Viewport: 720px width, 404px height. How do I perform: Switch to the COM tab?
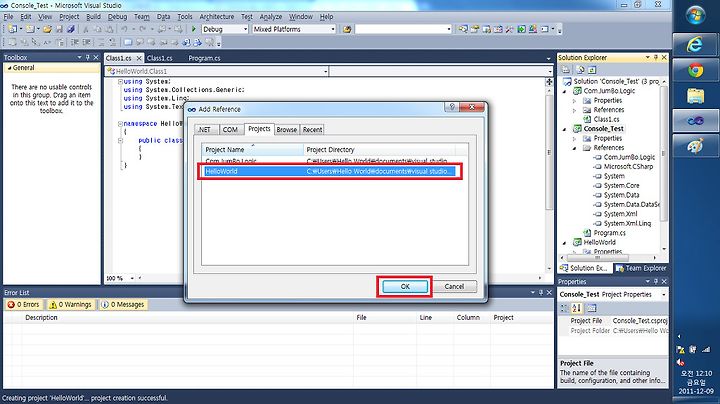[x=230, y=129]
